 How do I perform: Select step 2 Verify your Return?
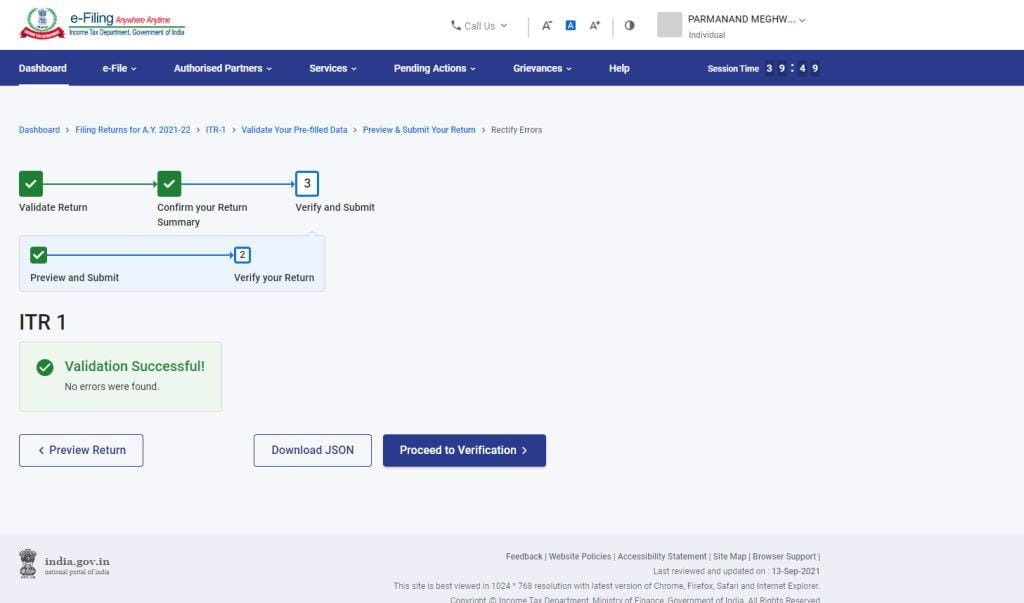tap(242, 254)
